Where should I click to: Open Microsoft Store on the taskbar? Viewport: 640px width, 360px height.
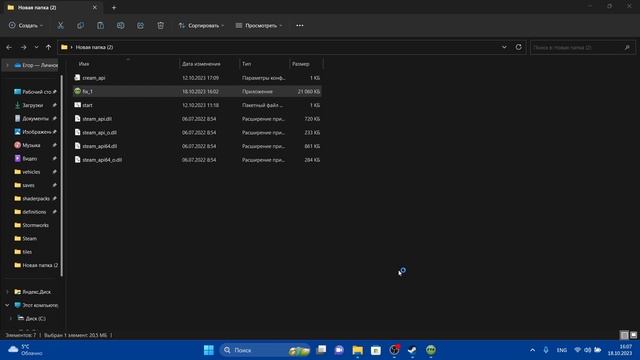pyautogui.click(x=376, y=350)
